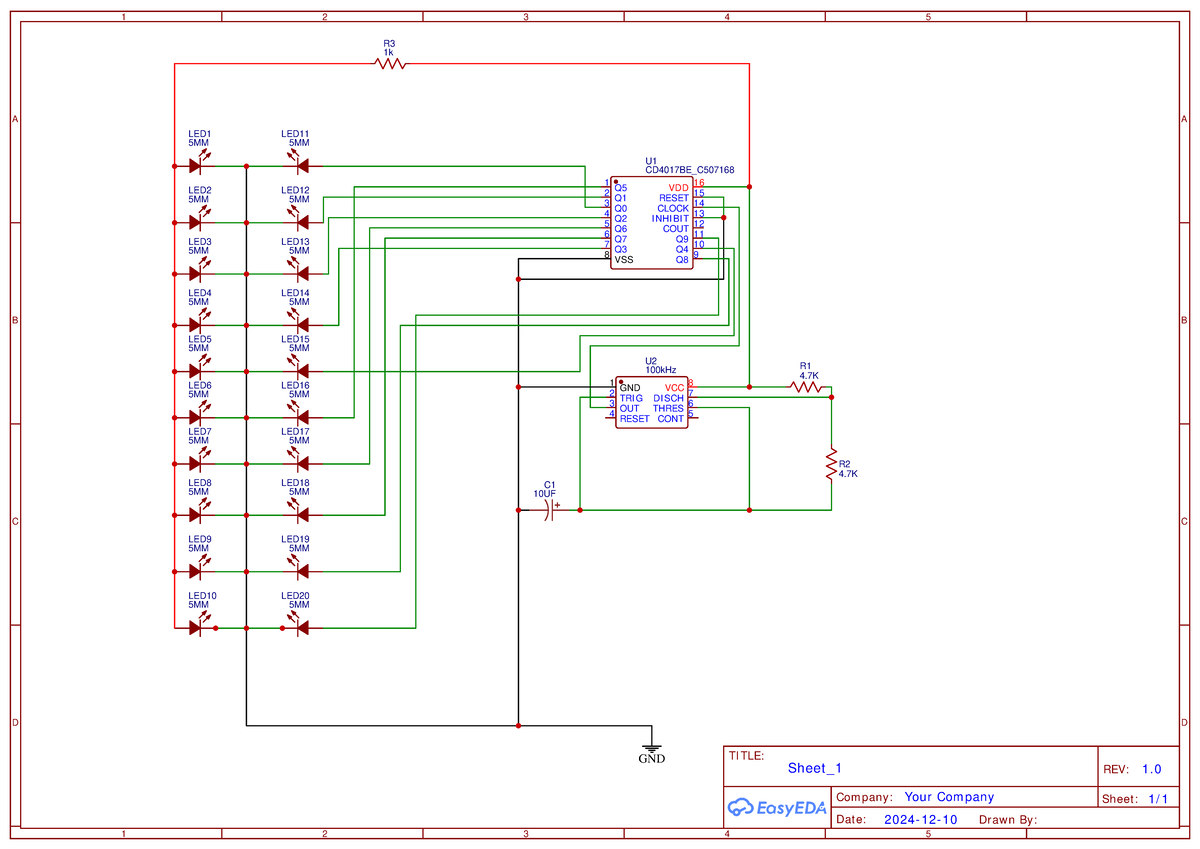Select the Sheet_1 title text
Viewport: 1200px width, 849px height.
(813, 768)
